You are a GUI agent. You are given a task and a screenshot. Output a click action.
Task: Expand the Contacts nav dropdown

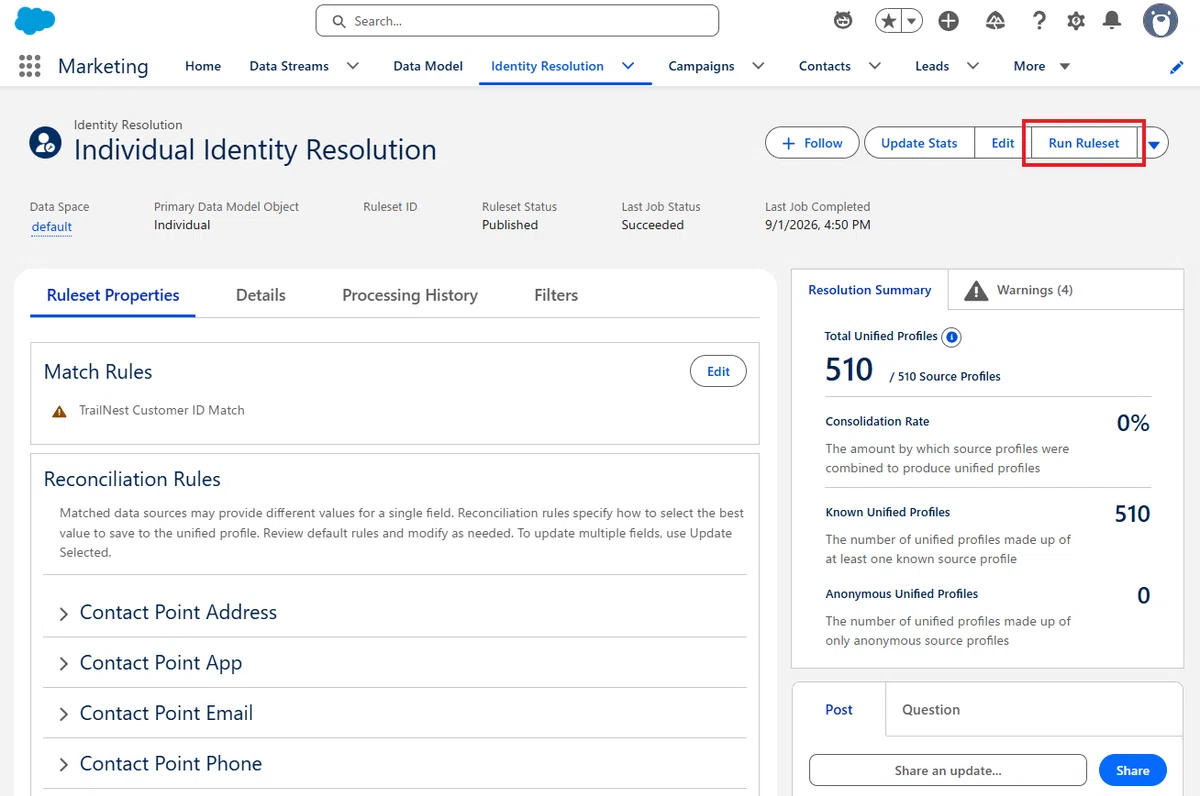point(874,66)
